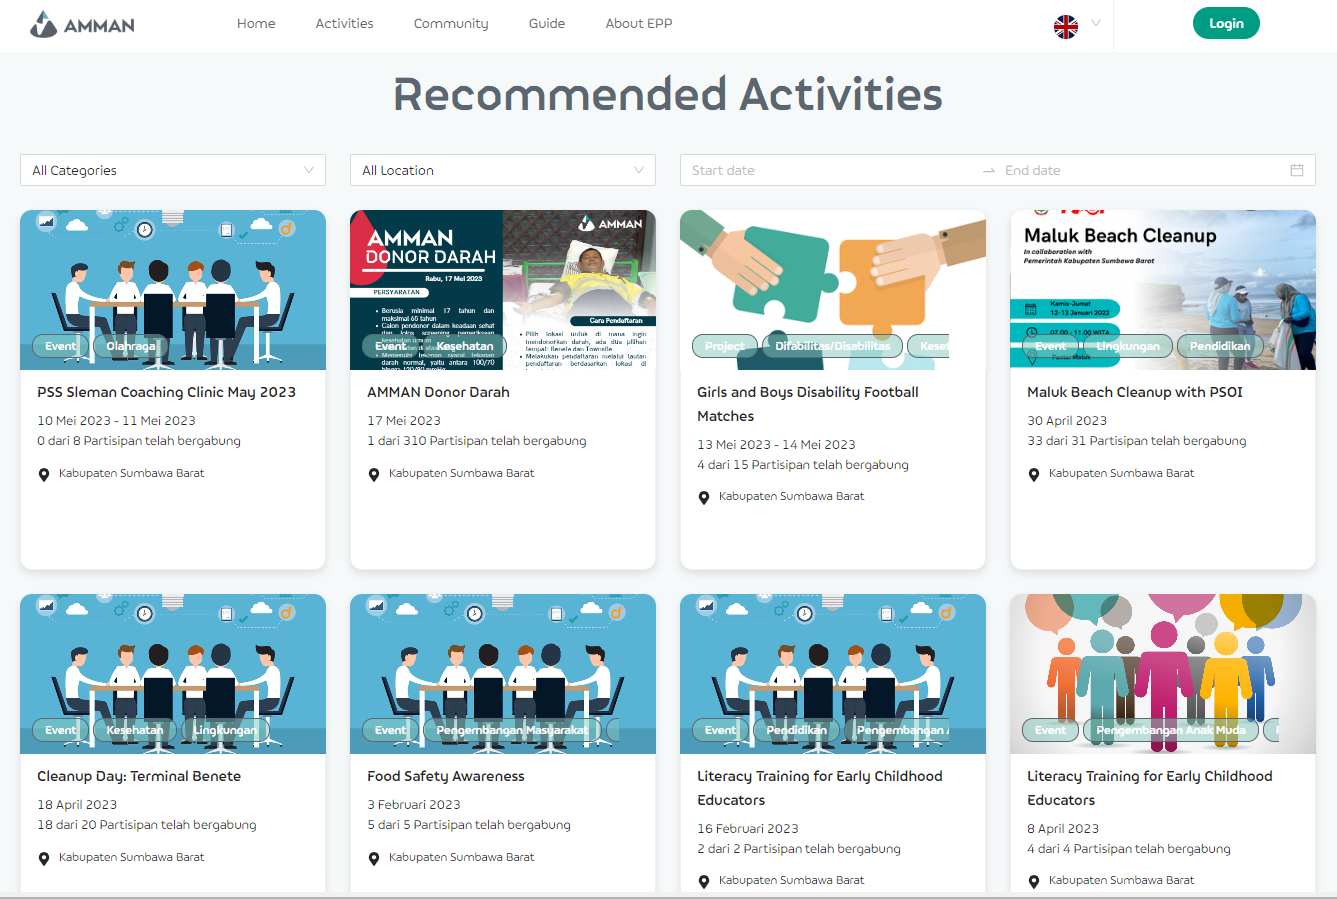The width and height of the screenshot is (1337, 899).
Task: Click location pin on AMMAN Donor Darah card
Action: [x=374, y=475]
